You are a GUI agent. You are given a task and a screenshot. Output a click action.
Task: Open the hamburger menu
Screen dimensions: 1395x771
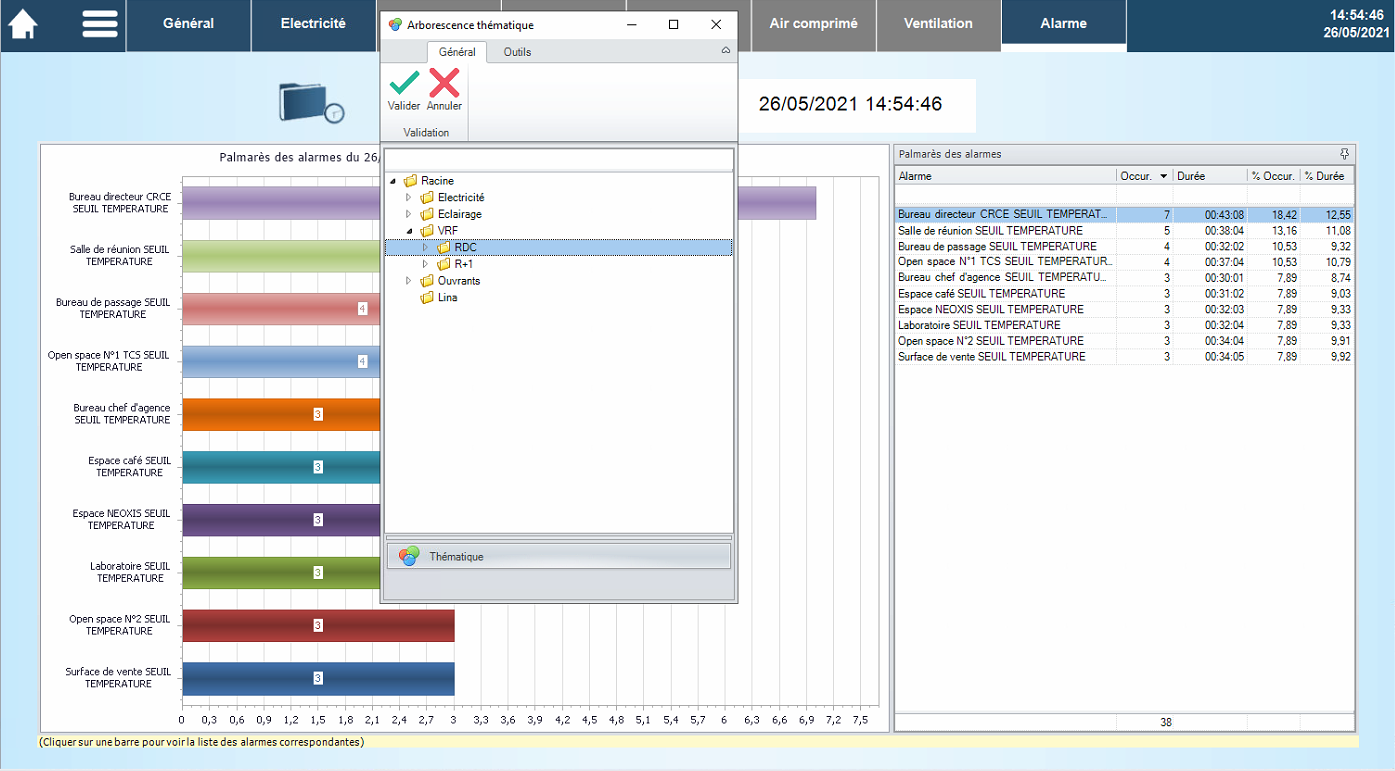100,24
